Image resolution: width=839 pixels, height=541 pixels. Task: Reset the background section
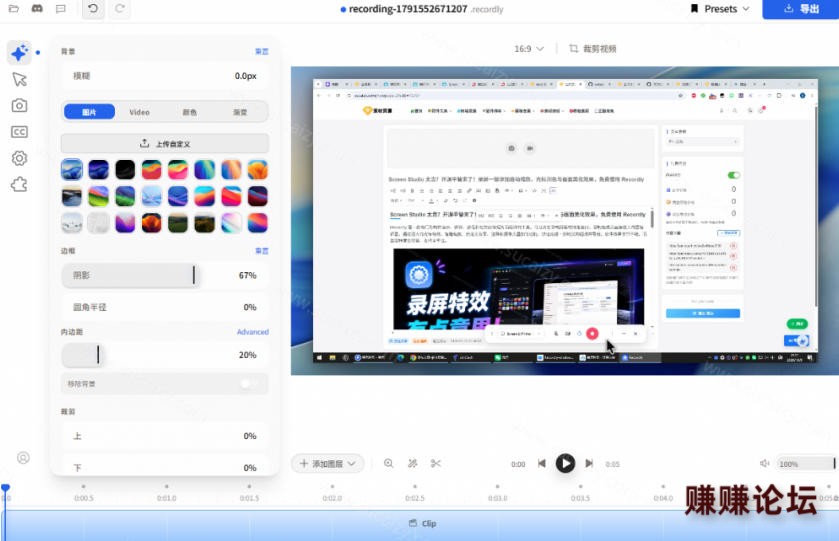point(262,51)
